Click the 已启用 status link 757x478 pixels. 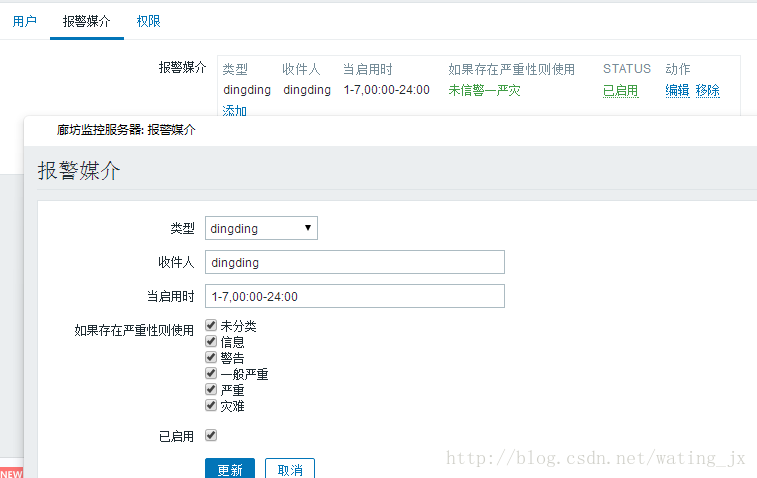coord(620,90)
